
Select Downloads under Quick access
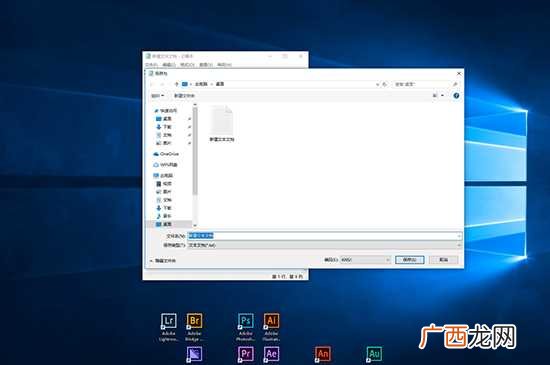(164, 127)
